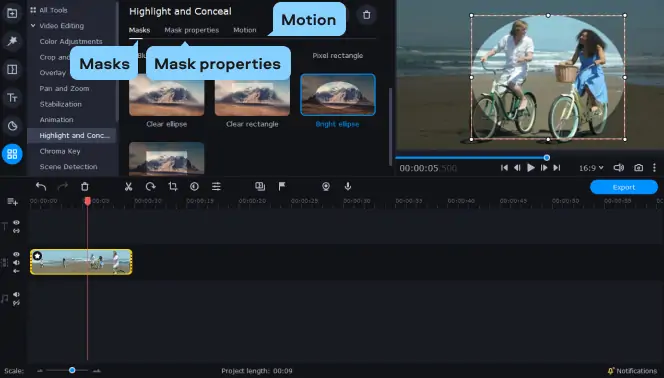664x378 pixels.
Task: Rotate the clip using toolbar icon
Action: (150, 186)
